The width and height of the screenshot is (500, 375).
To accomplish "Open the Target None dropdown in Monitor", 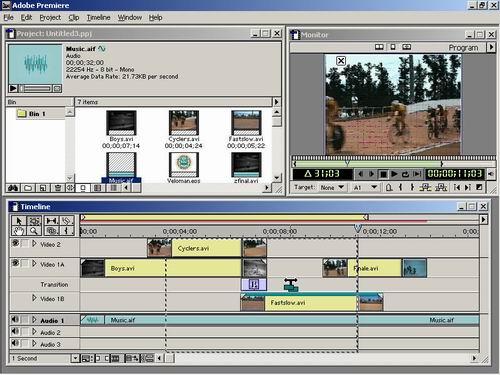I will 332,187.
